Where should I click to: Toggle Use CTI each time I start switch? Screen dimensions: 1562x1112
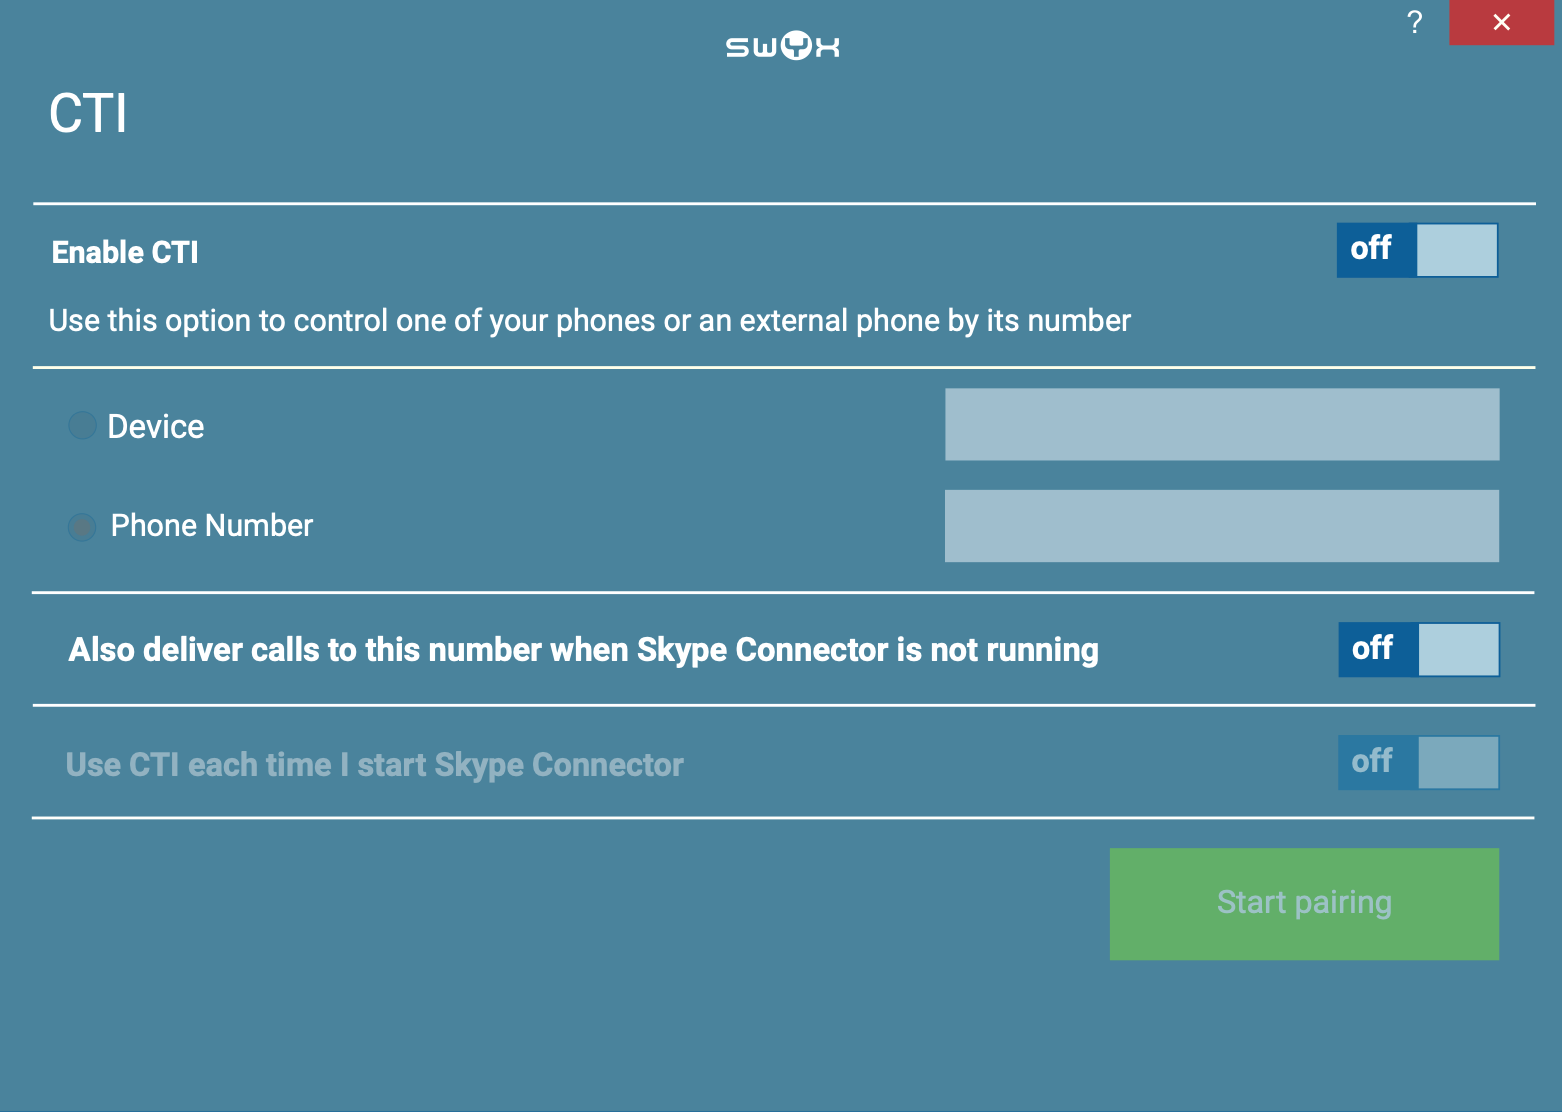[1419, 763]
